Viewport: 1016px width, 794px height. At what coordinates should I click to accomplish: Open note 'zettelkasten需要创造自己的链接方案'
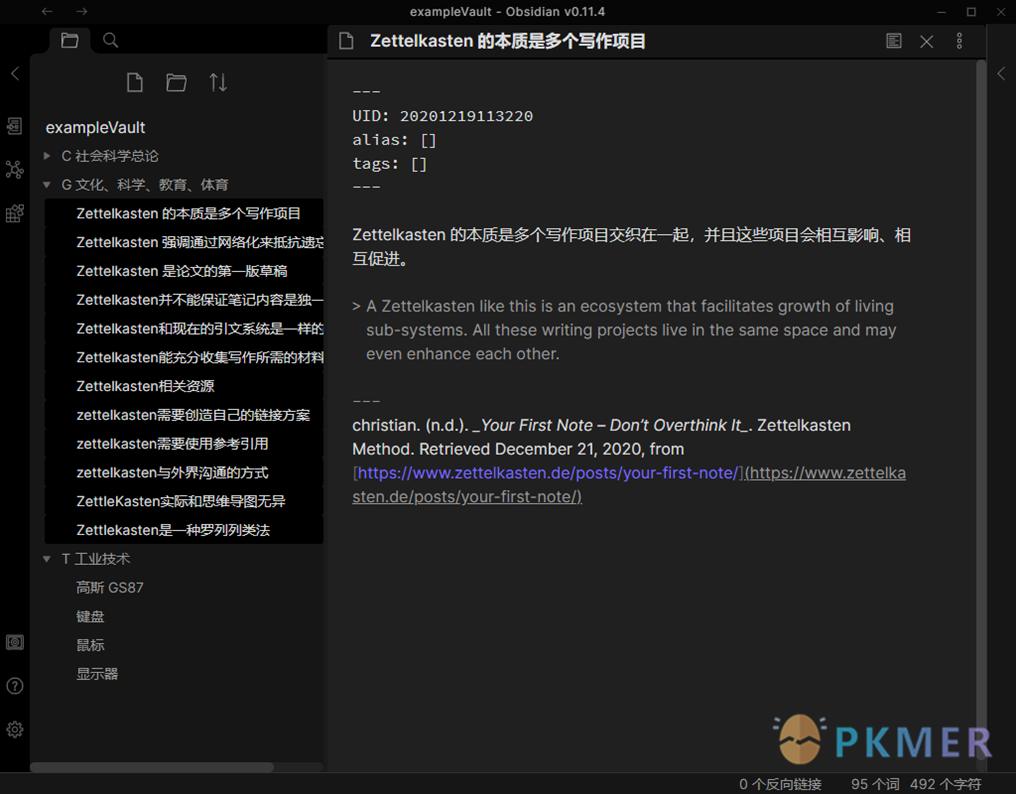tap(183, 415)
